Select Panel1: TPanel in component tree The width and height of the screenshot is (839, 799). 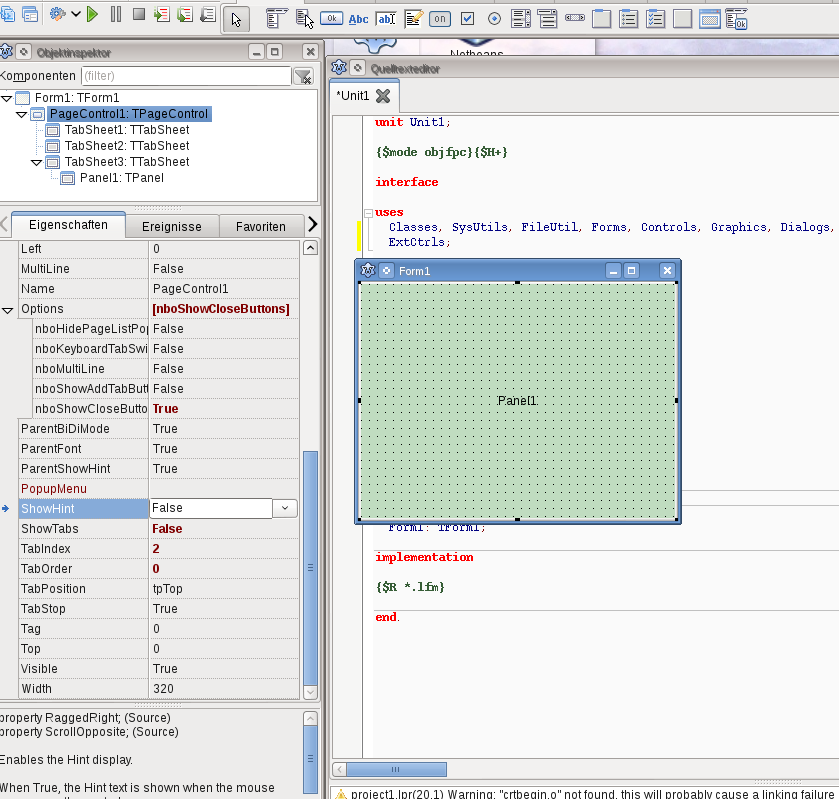point(121,178)
